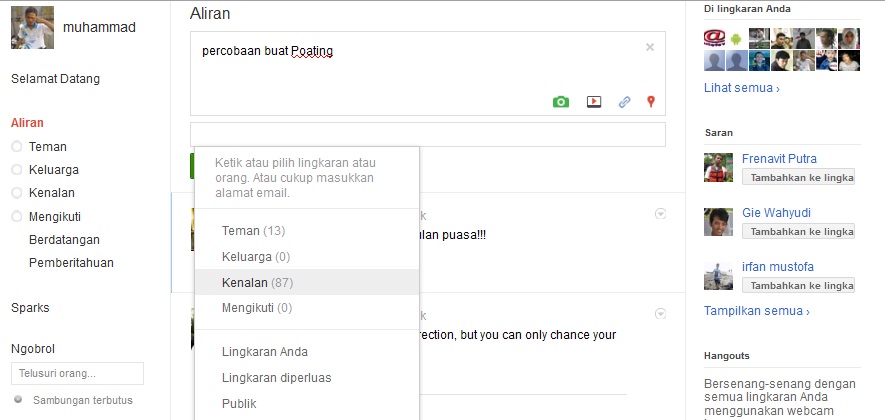
Task: Close the post box with X icon
Action: (649, 47)
